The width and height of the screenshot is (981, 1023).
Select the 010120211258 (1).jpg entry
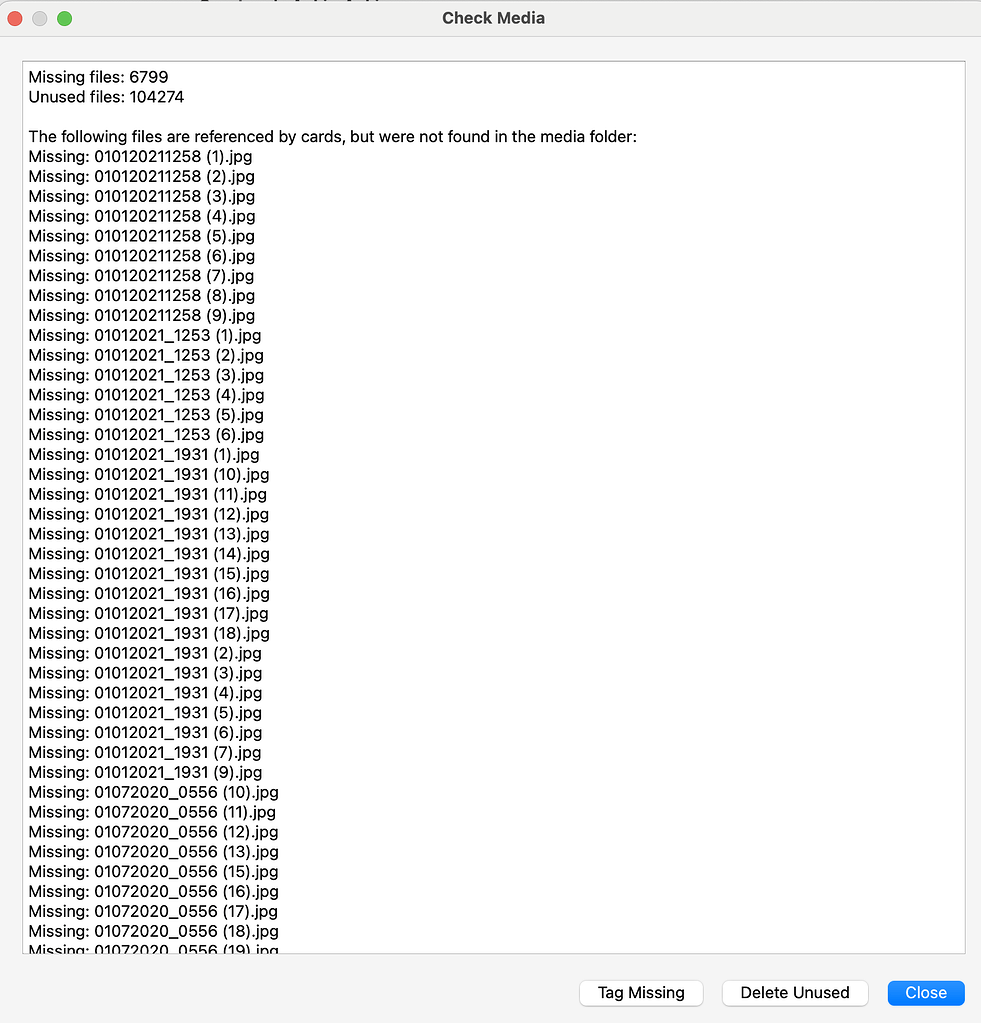click(140, 157)
